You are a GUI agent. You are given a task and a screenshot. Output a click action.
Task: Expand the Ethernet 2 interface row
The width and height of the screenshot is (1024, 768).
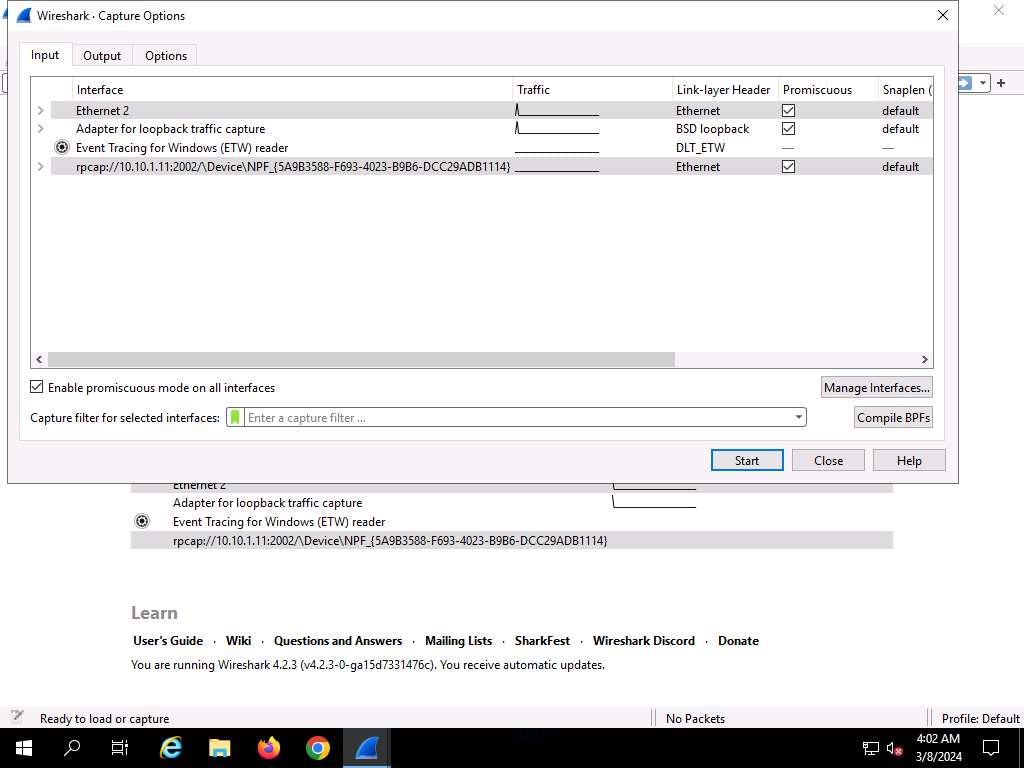(40, 111)
